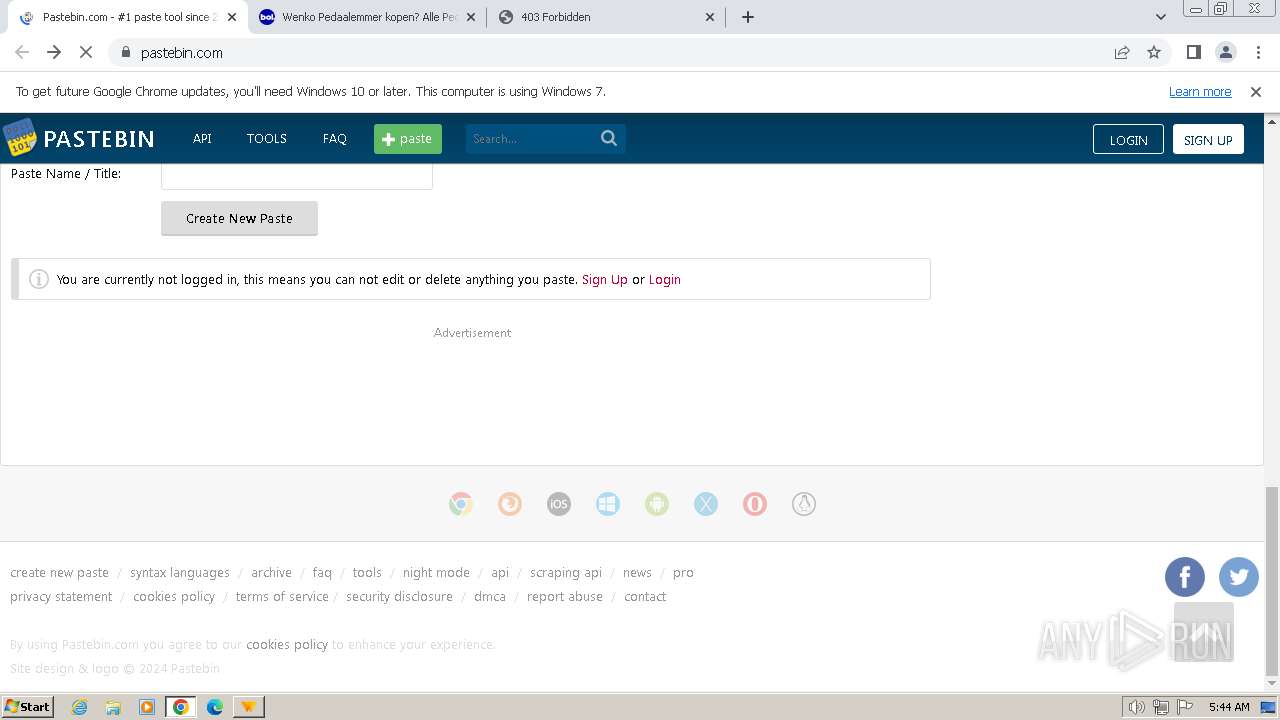Screen dimensions: 1280x720
Task: Open the iOS app icon in footer
Action: [559, 504]
